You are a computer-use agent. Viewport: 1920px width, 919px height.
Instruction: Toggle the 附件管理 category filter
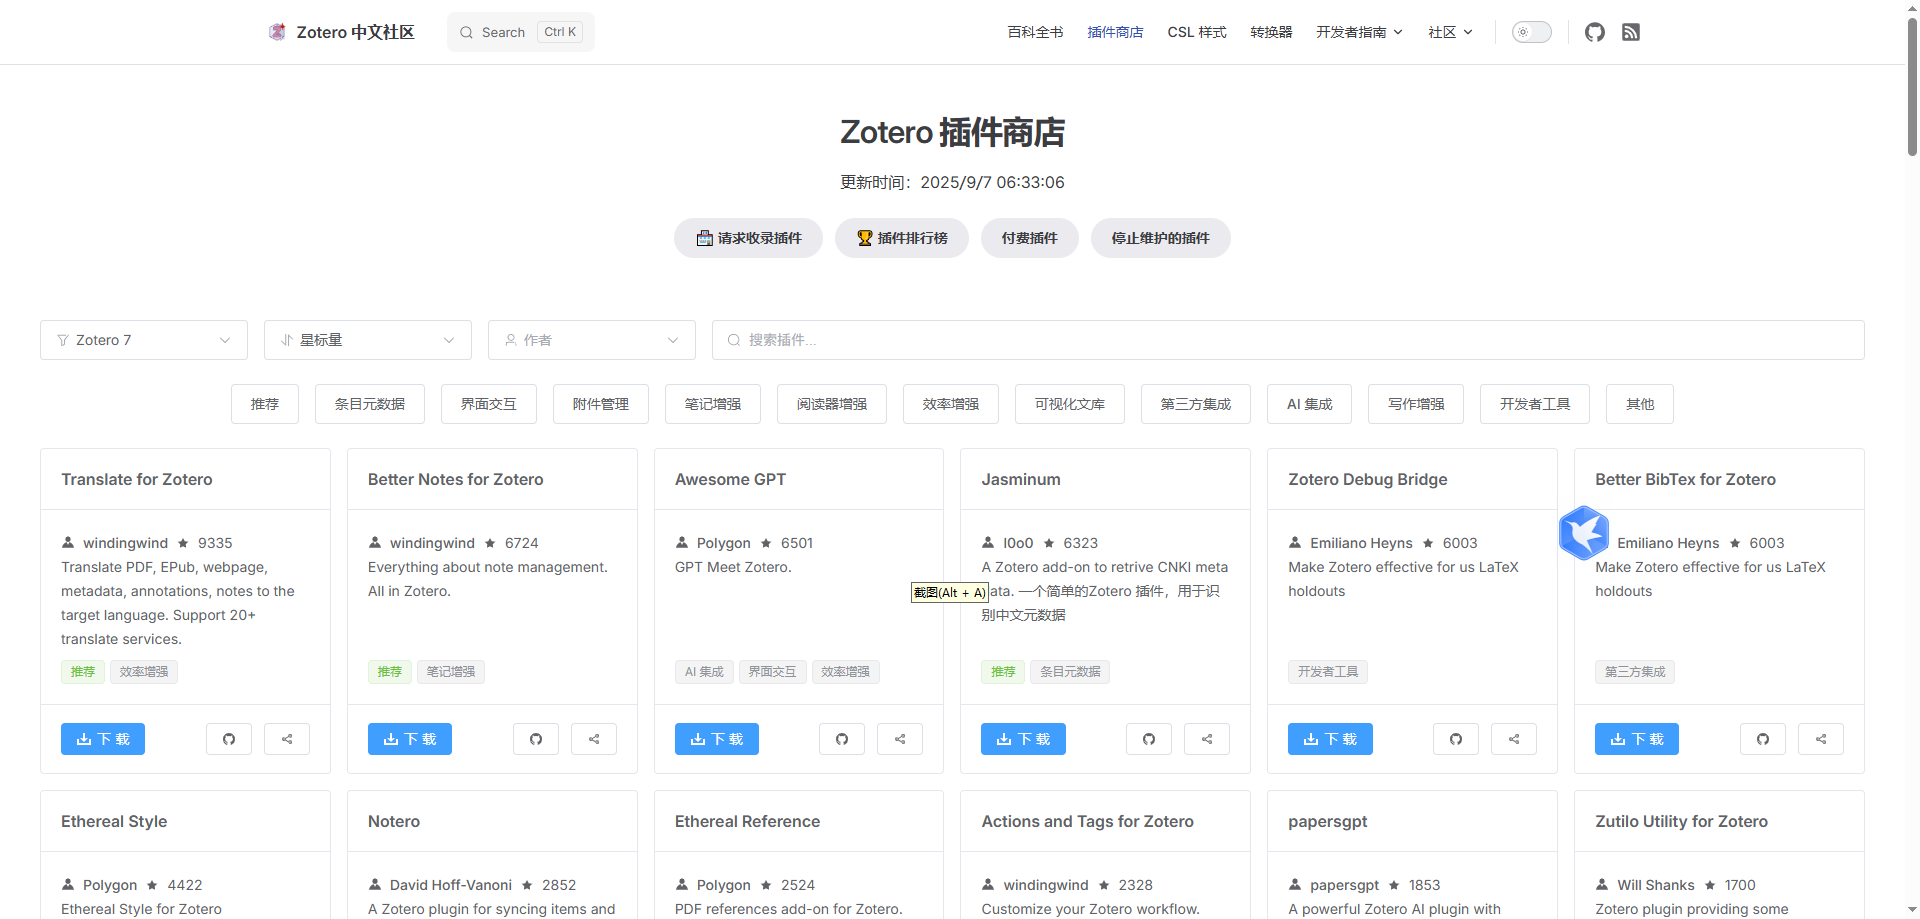[601, 404]
